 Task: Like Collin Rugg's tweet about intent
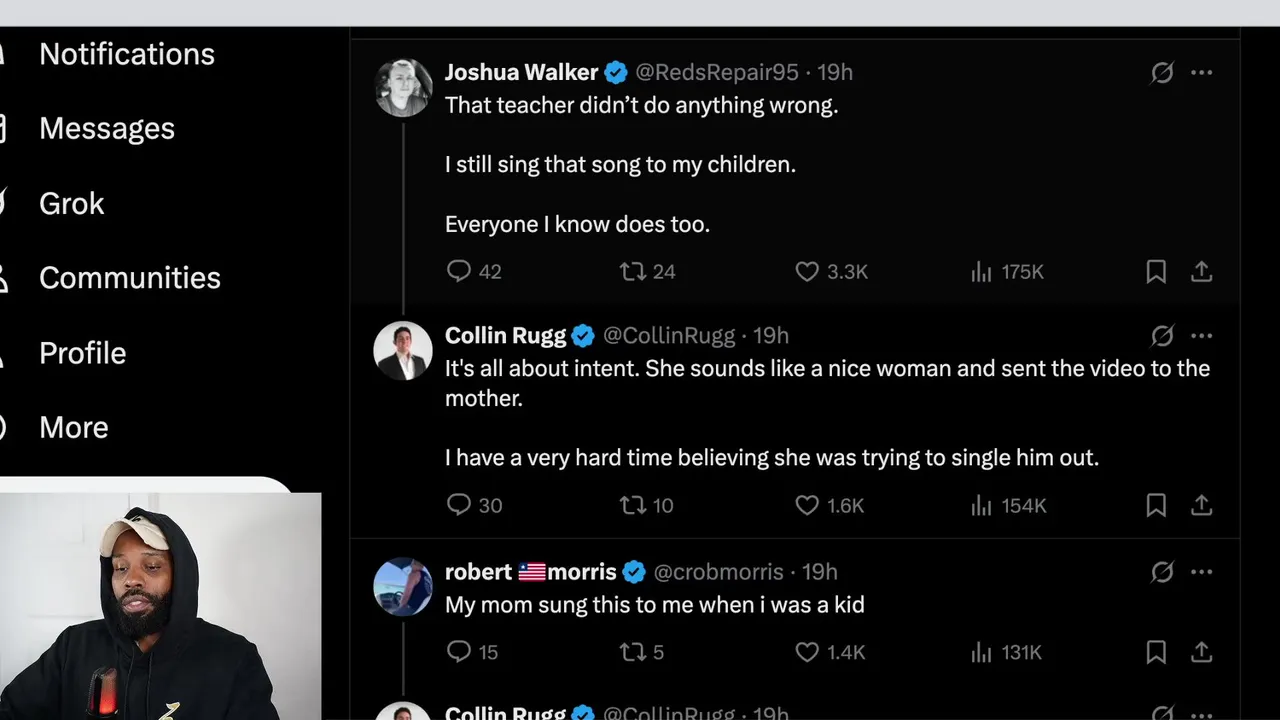807,505
